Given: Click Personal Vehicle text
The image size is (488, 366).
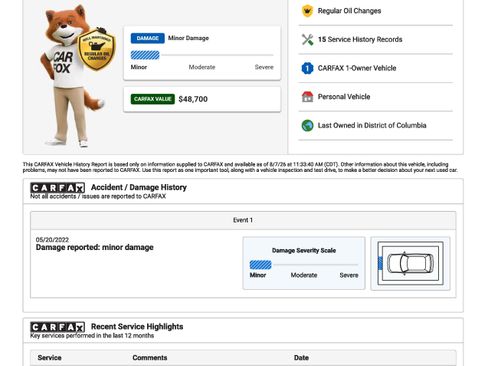Looking at the screenshot, I should 344,97.
